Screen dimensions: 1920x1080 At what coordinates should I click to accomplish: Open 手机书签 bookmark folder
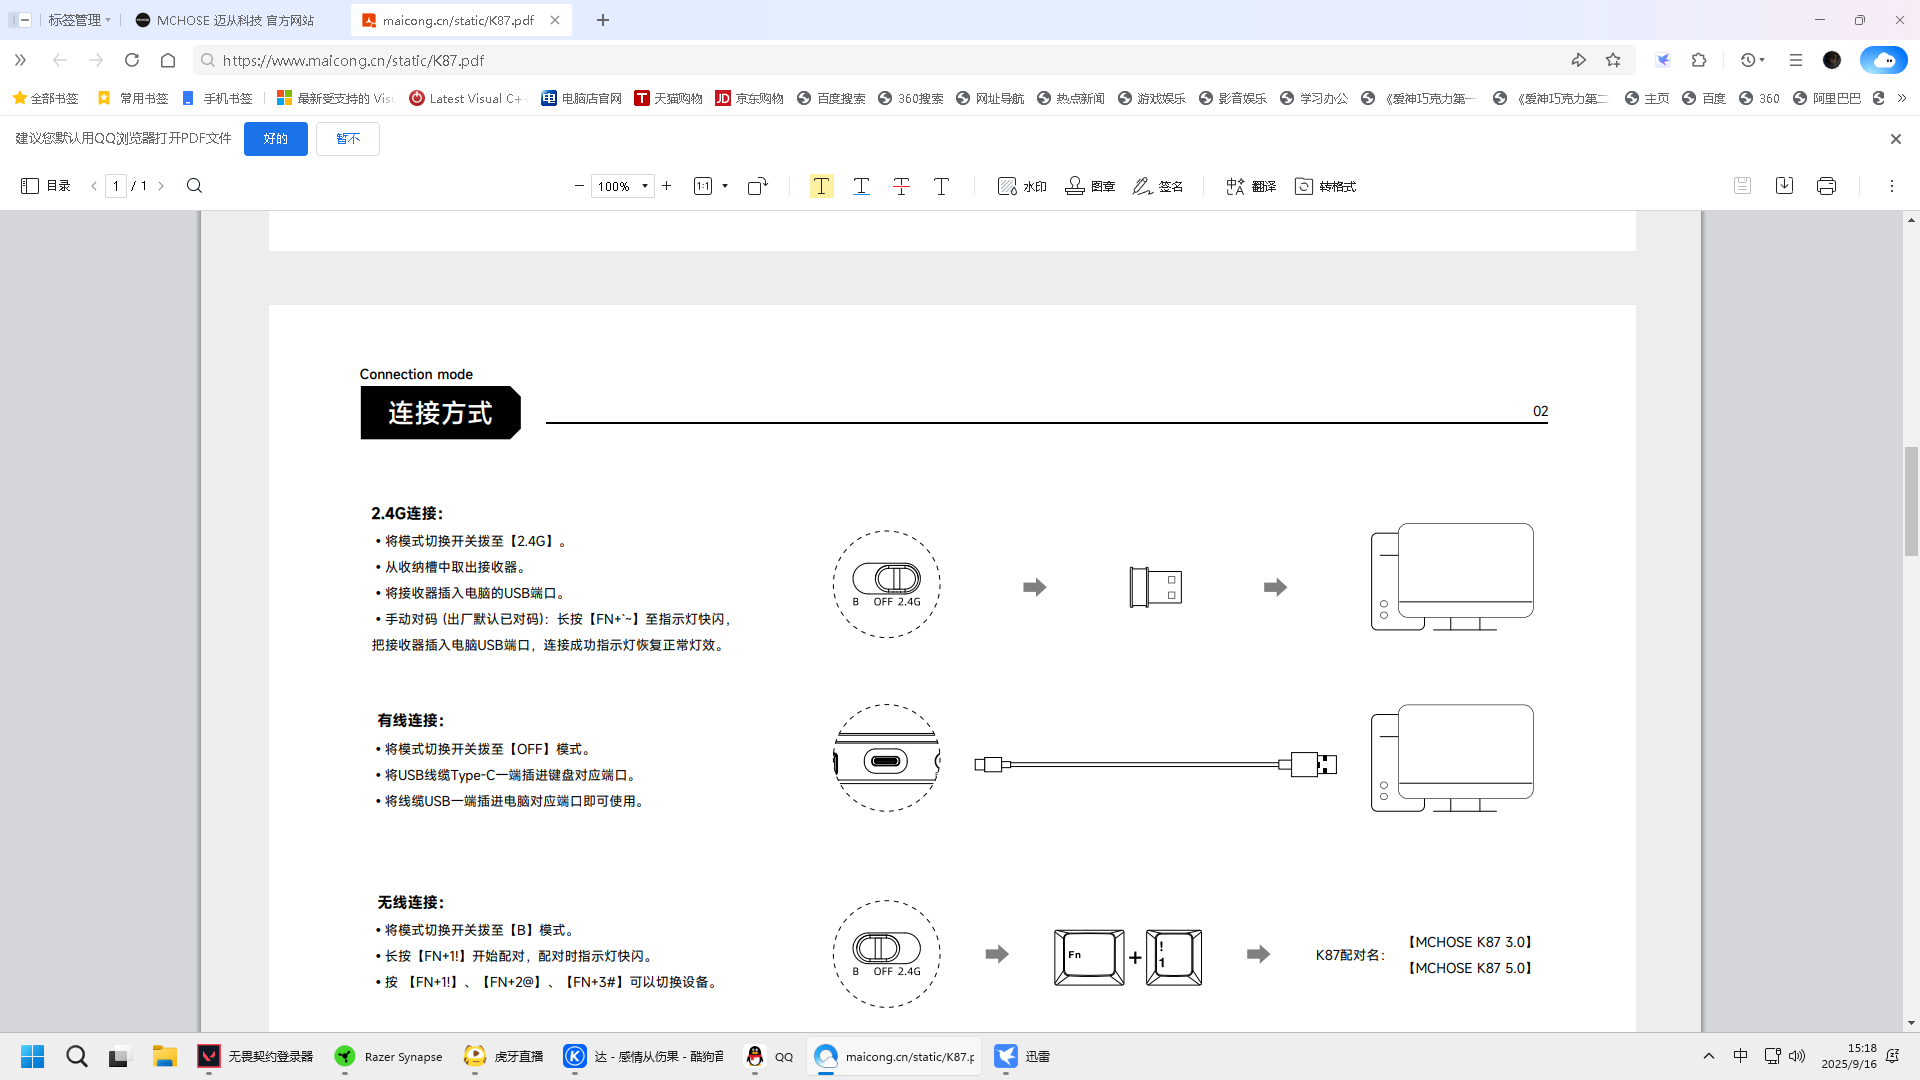(218, 98)
